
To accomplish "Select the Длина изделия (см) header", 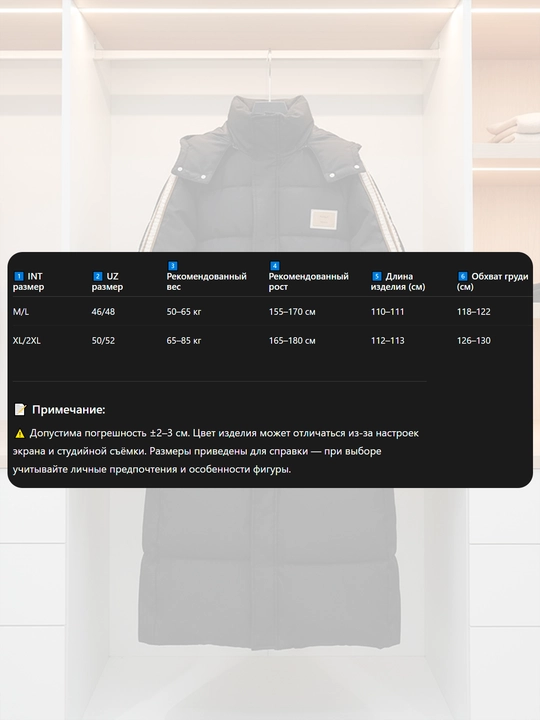I will point(398,281).
